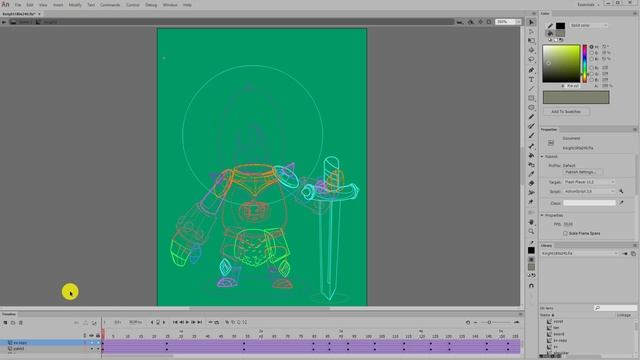The height and width of the screenshot is (360, 640).
Task: Toggle Snap to Objects magnet icon
Action: point(531,286)
